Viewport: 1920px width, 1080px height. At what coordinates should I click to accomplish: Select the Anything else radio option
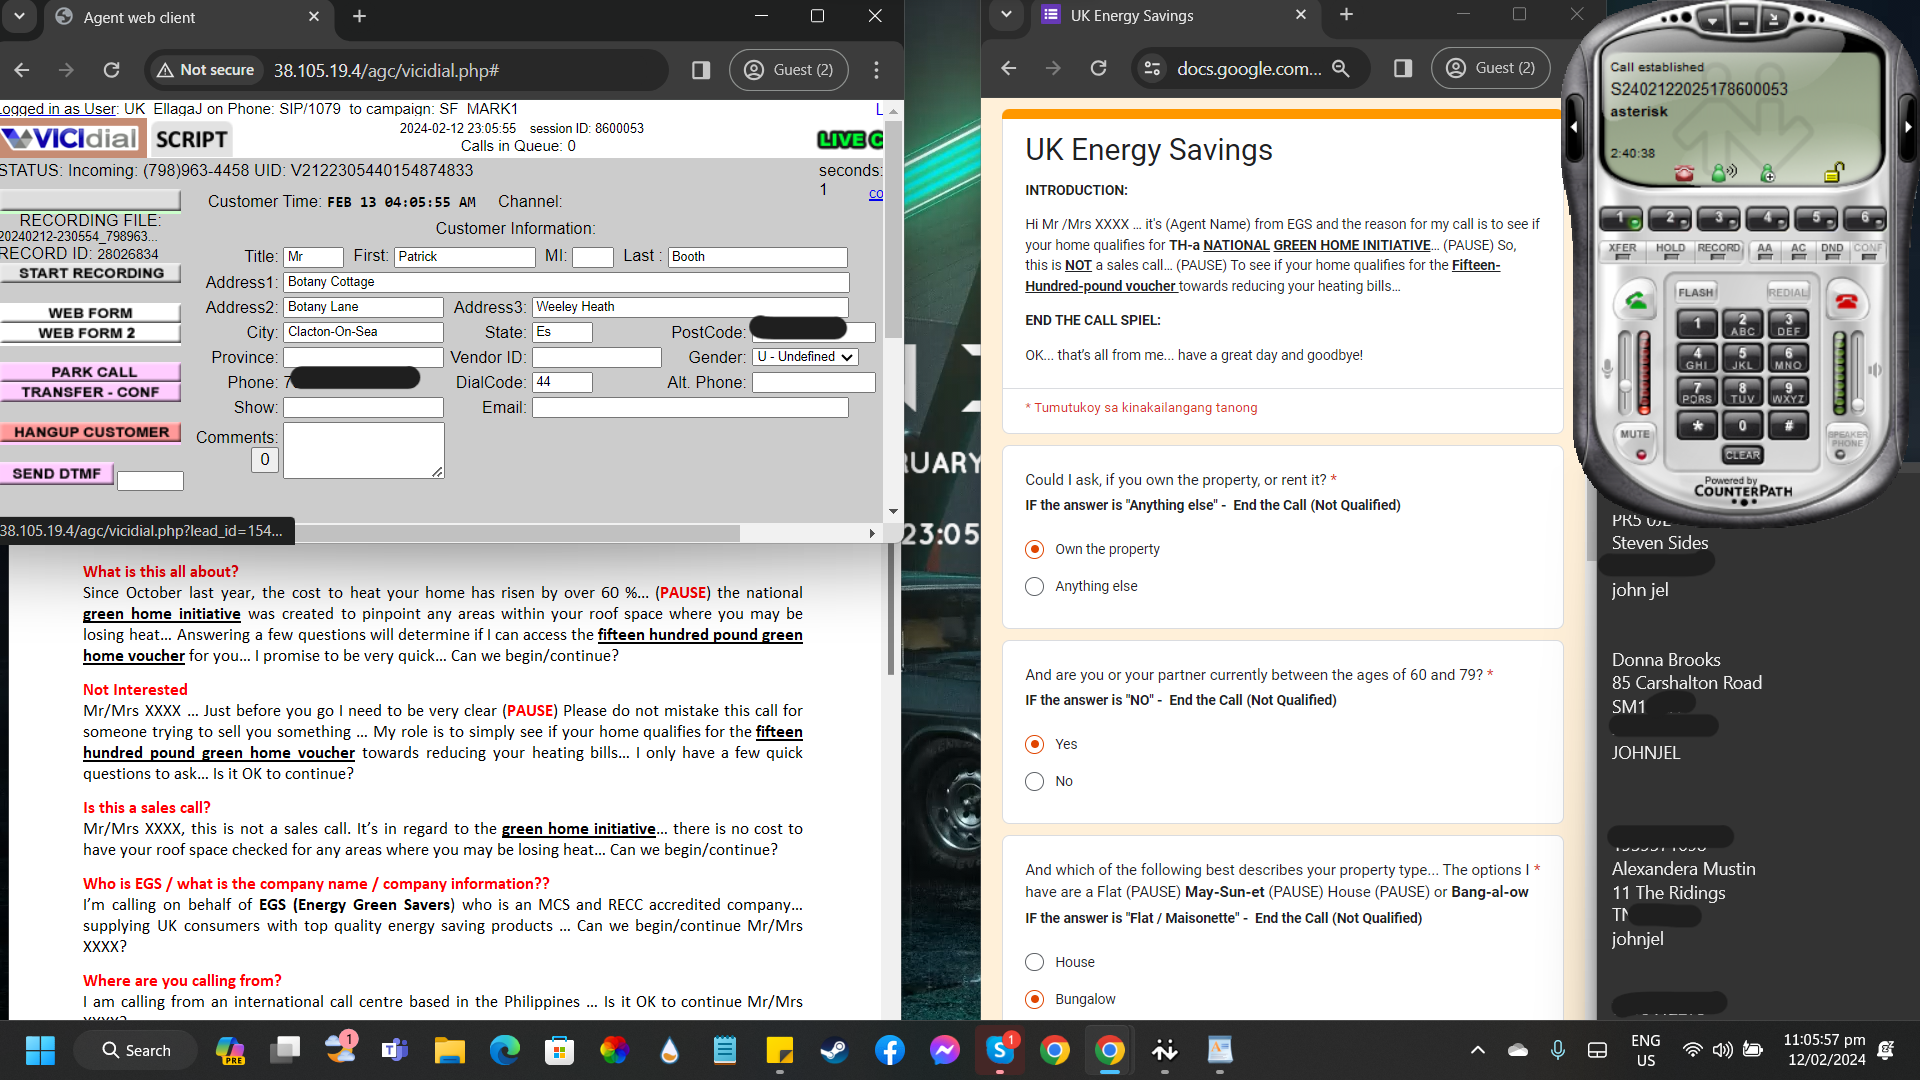pyautogui.click(x=1034, y=586)
